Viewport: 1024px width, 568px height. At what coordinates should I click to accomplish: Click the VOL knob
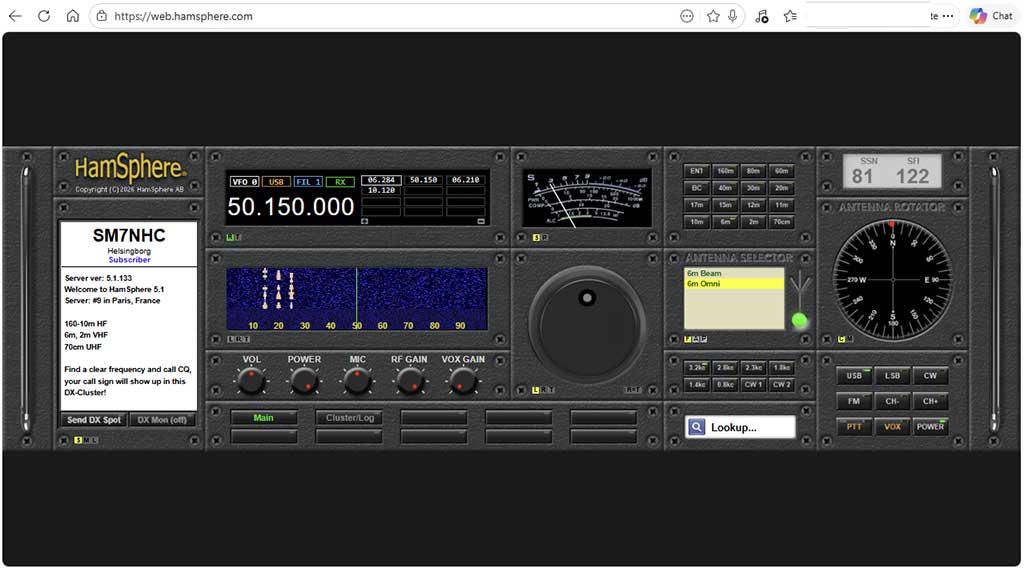click(251, 381)
